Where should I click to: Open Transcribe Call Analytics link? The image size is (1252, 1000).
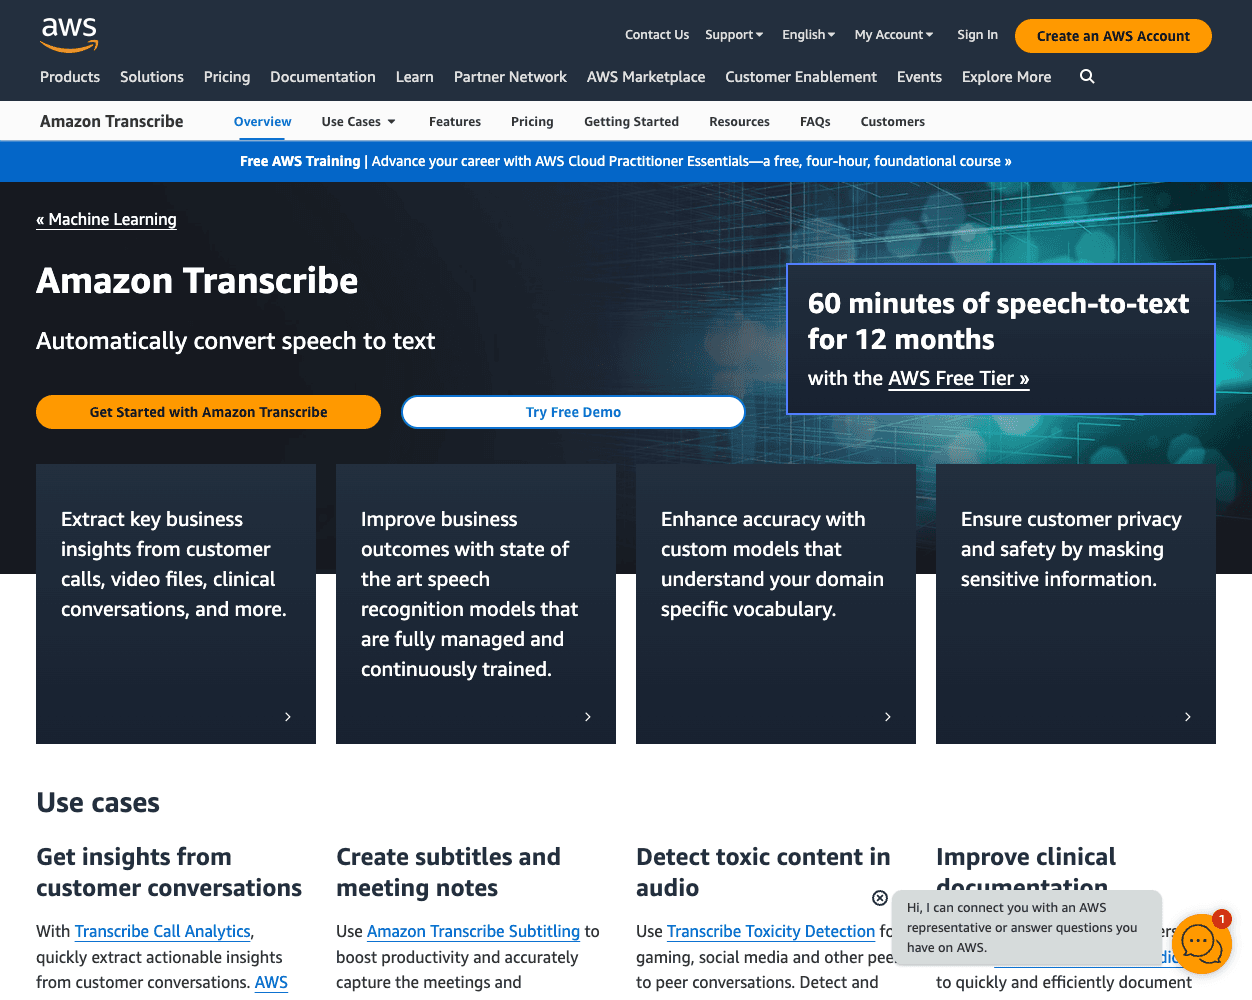(x=163, y=931)
